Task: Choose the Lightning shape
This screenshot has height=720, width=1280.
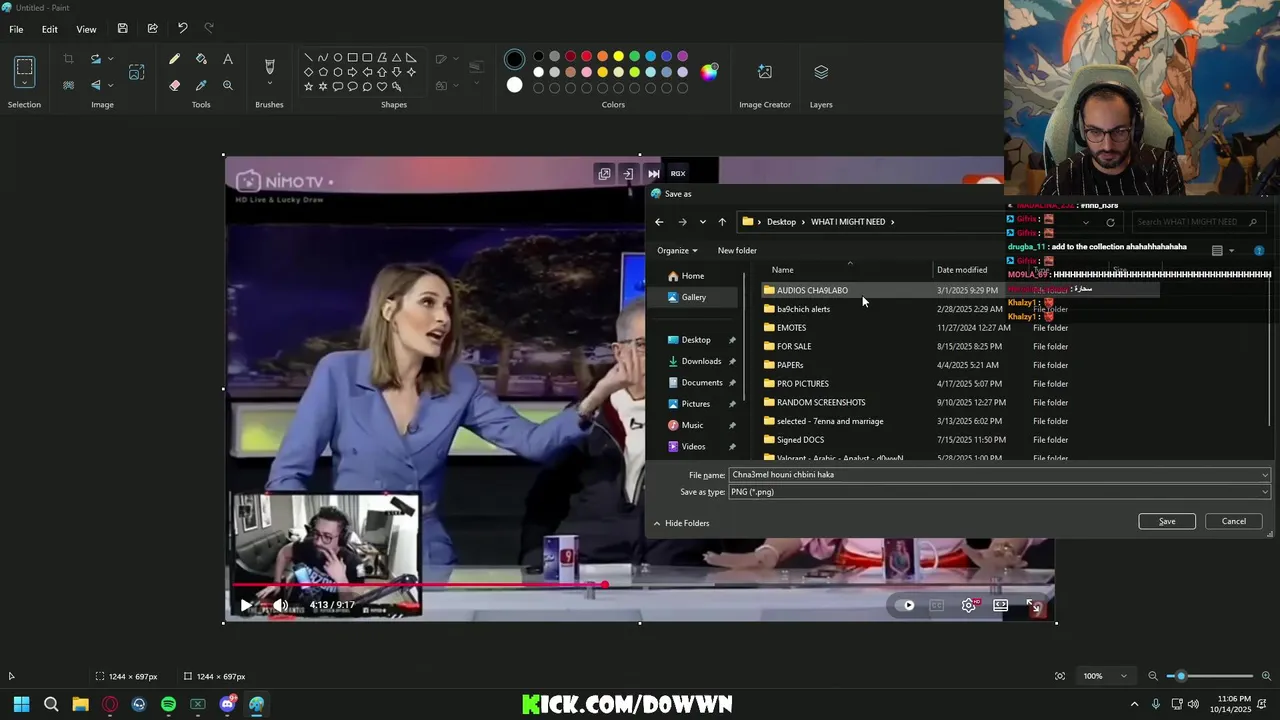Action: (397, 87)
